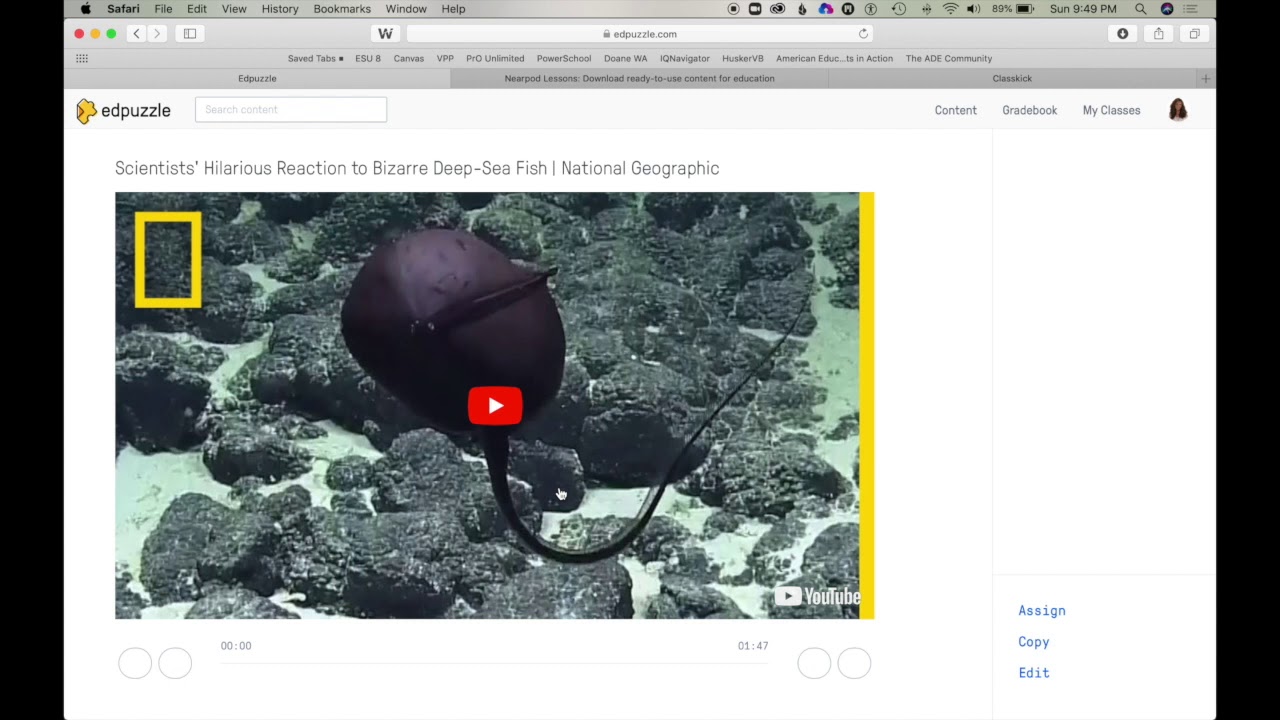Open Siri from the menu bar
The width and height of the screenshot is (1280, 720).
pos(1166,9)
